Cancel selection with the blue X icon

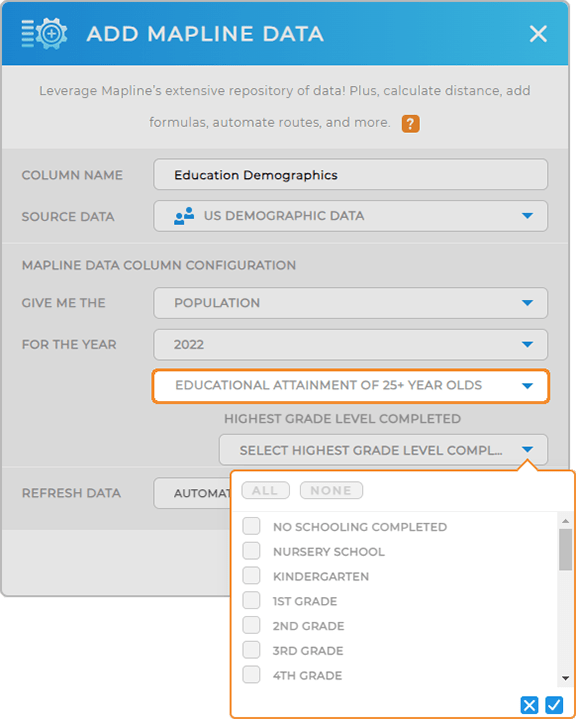tap(529, 705)
